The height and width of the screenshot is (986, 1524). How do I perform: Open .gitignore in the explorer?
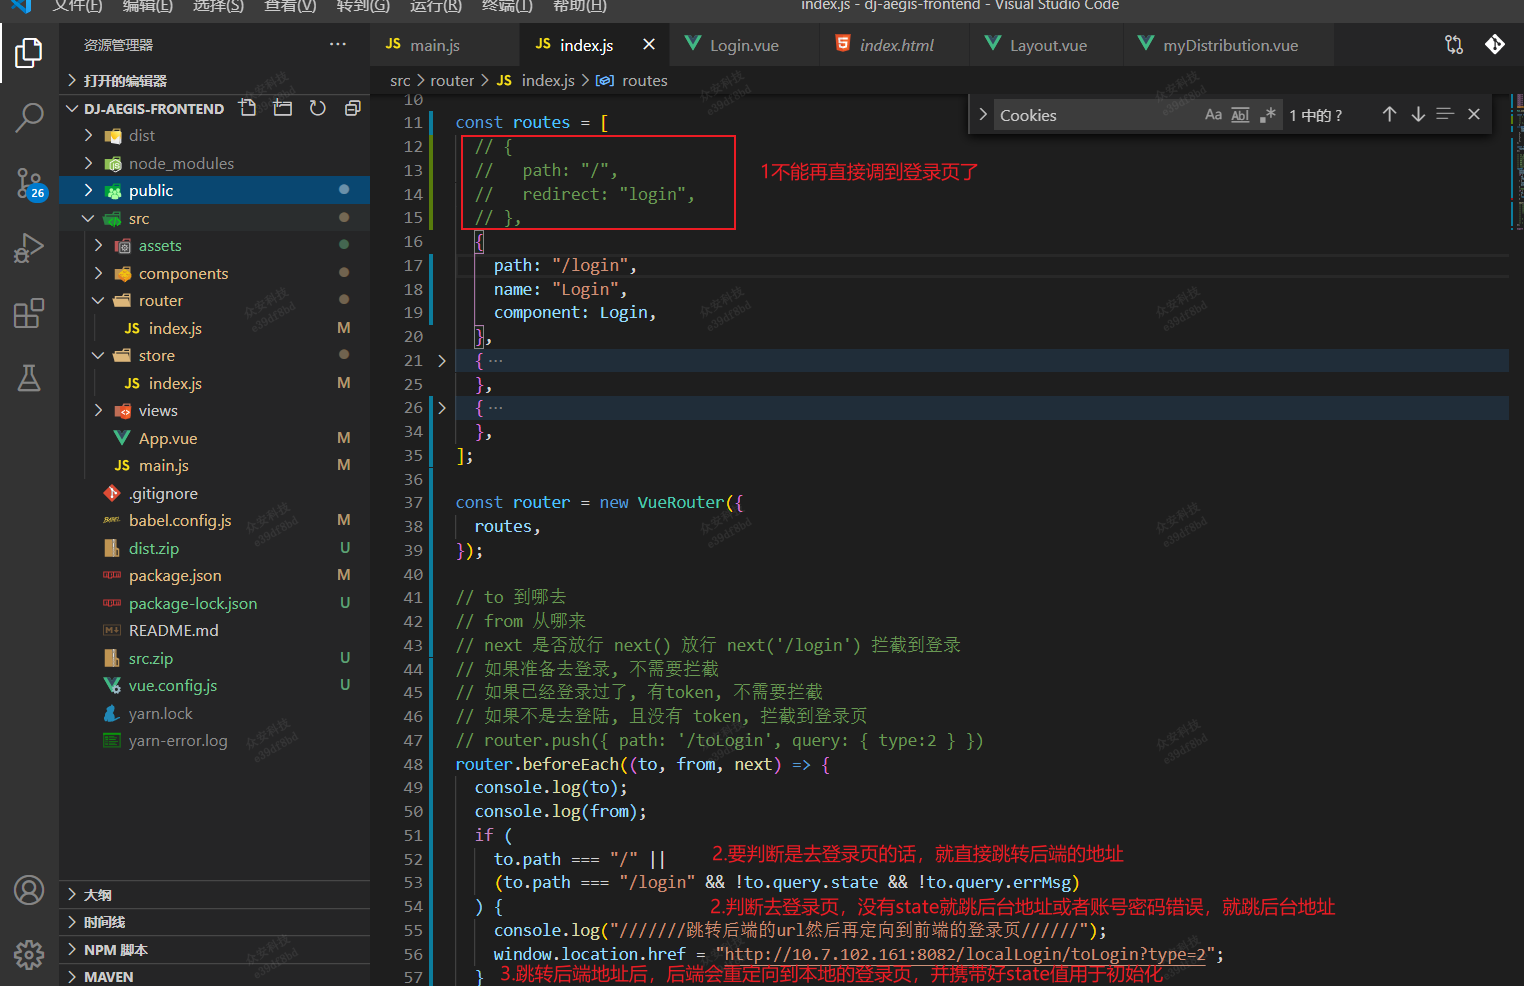[214, 493]
